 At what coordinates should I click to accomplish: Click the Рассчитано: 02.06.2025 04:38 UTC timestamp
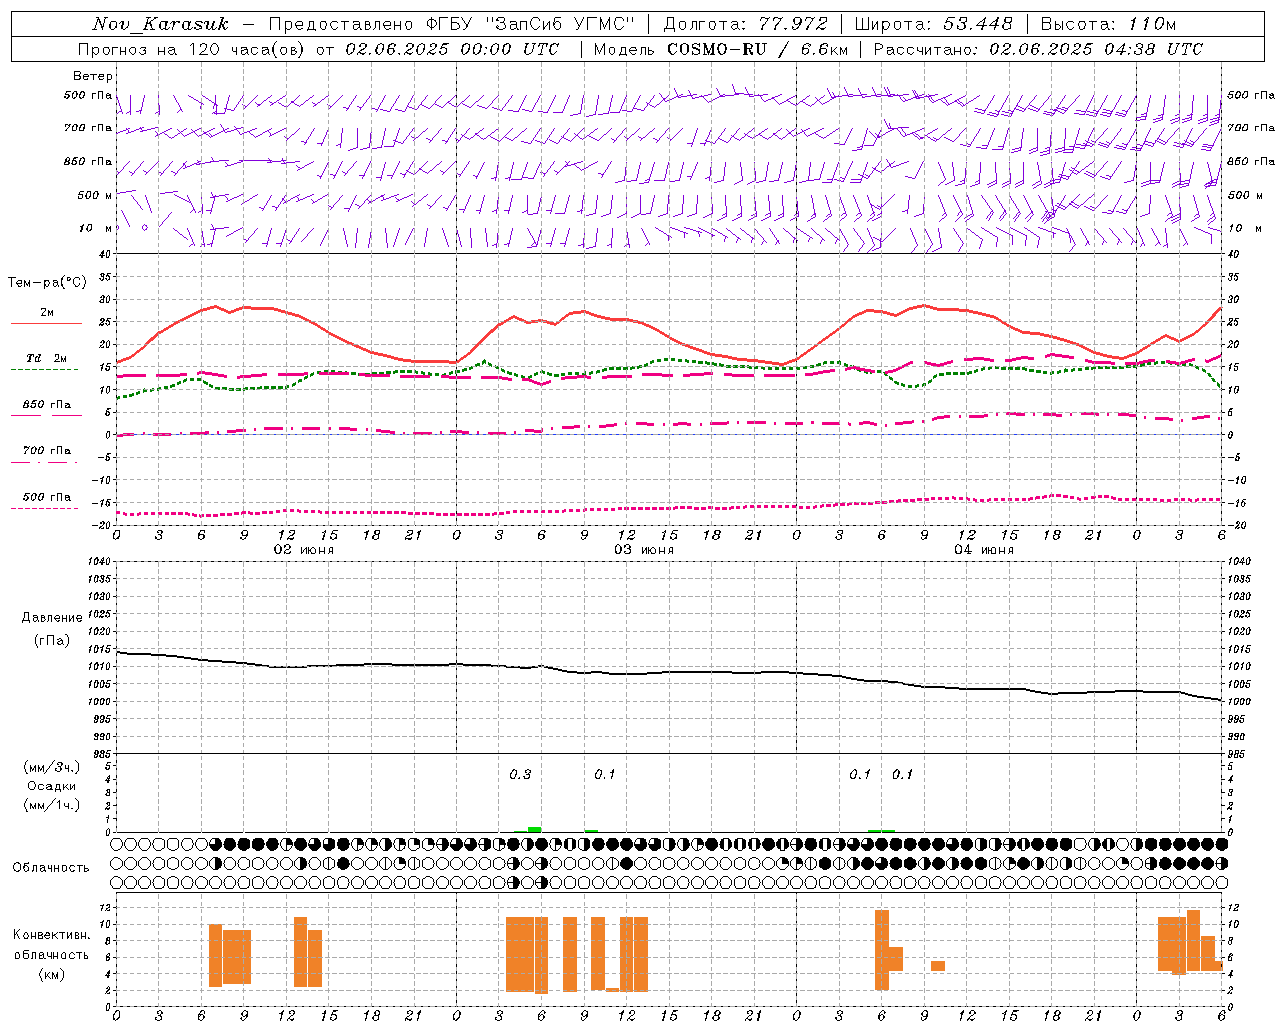click(x=1038, y=49)
